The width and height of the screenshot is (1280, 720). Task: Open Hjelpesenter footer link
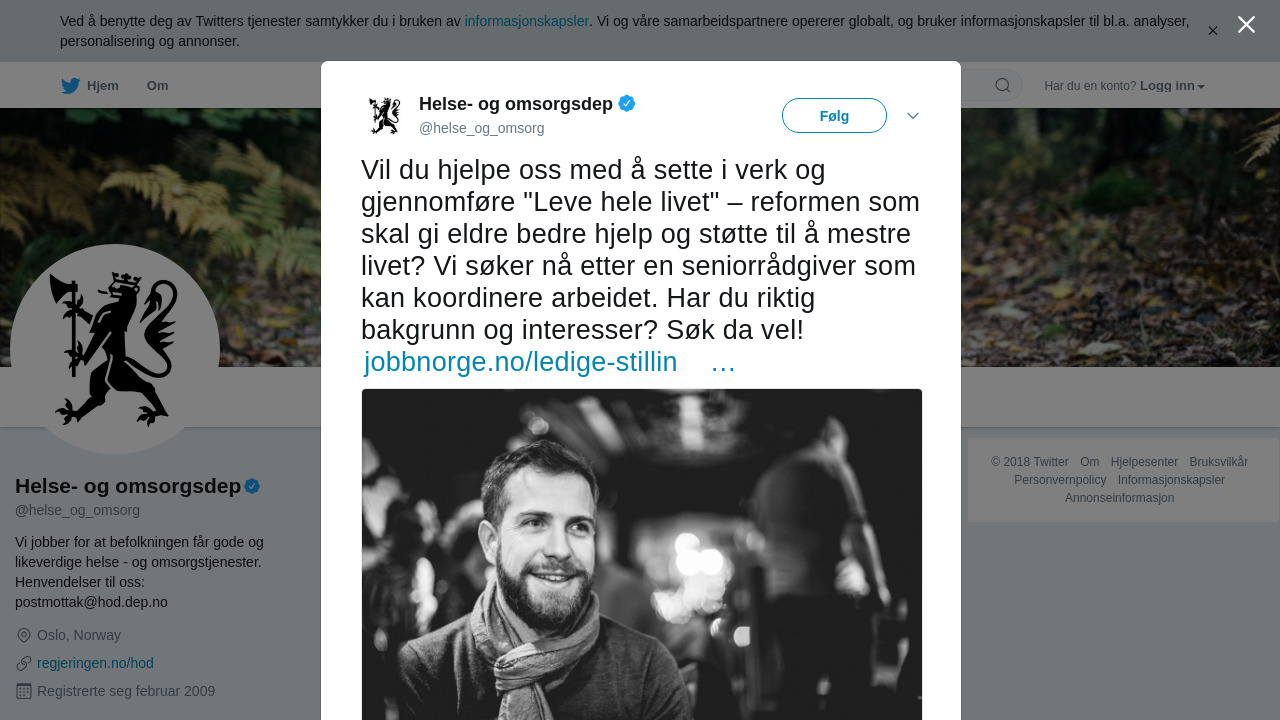1144,462
